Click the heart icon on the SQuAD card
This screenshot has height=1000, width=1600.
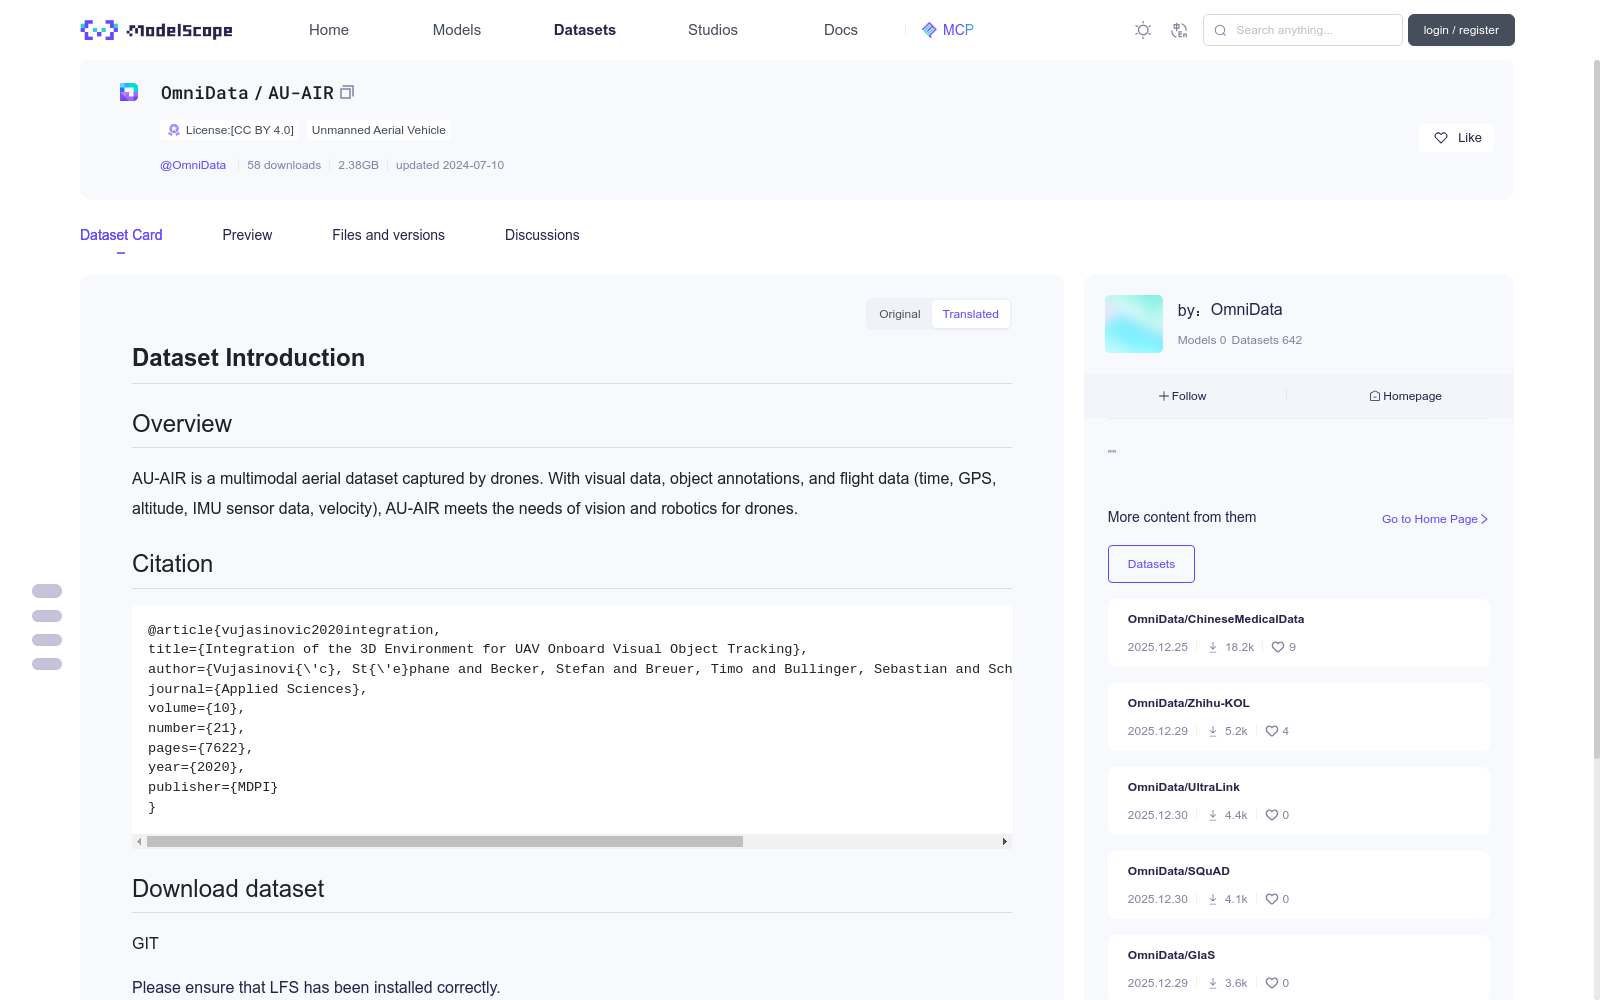(x=1272, y=899)
